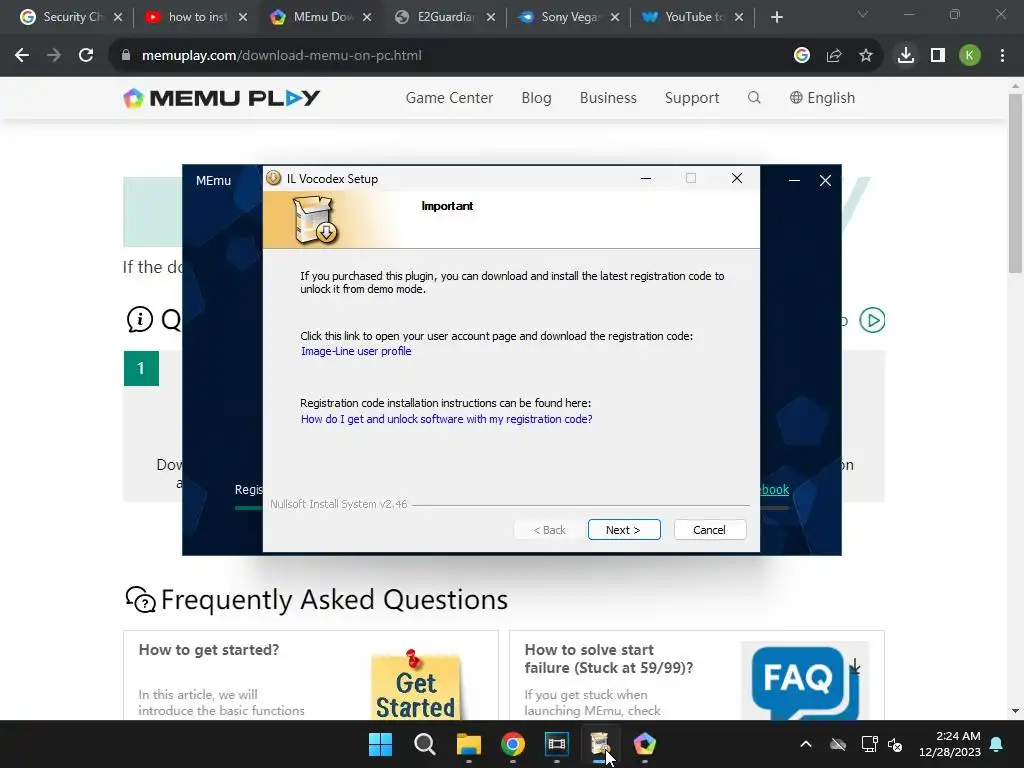Click the info icon beside Q heading

point(139,319)
